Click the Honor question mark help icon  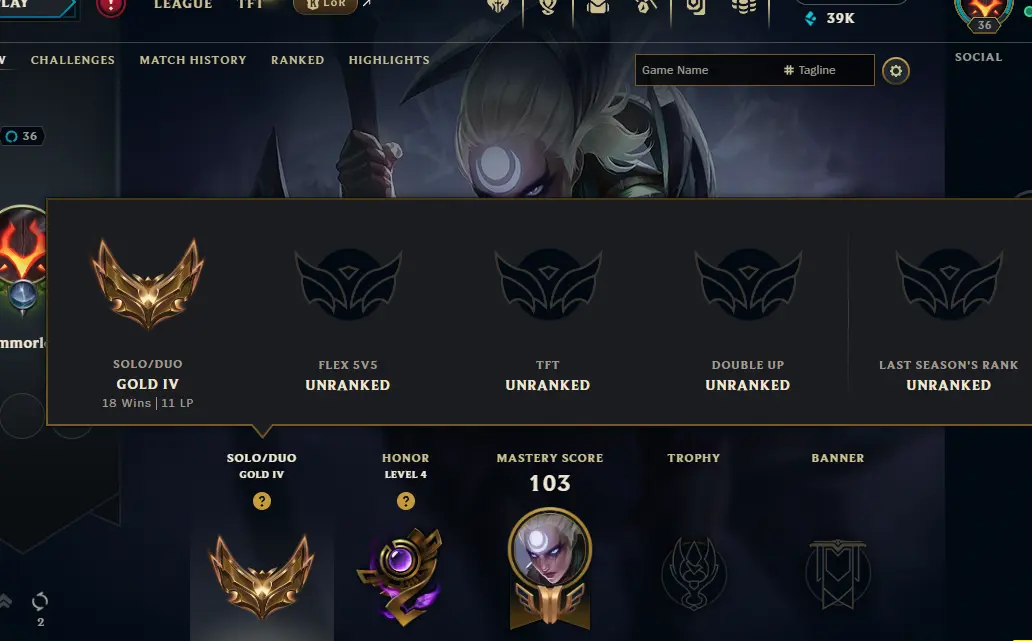pos(406,501)
